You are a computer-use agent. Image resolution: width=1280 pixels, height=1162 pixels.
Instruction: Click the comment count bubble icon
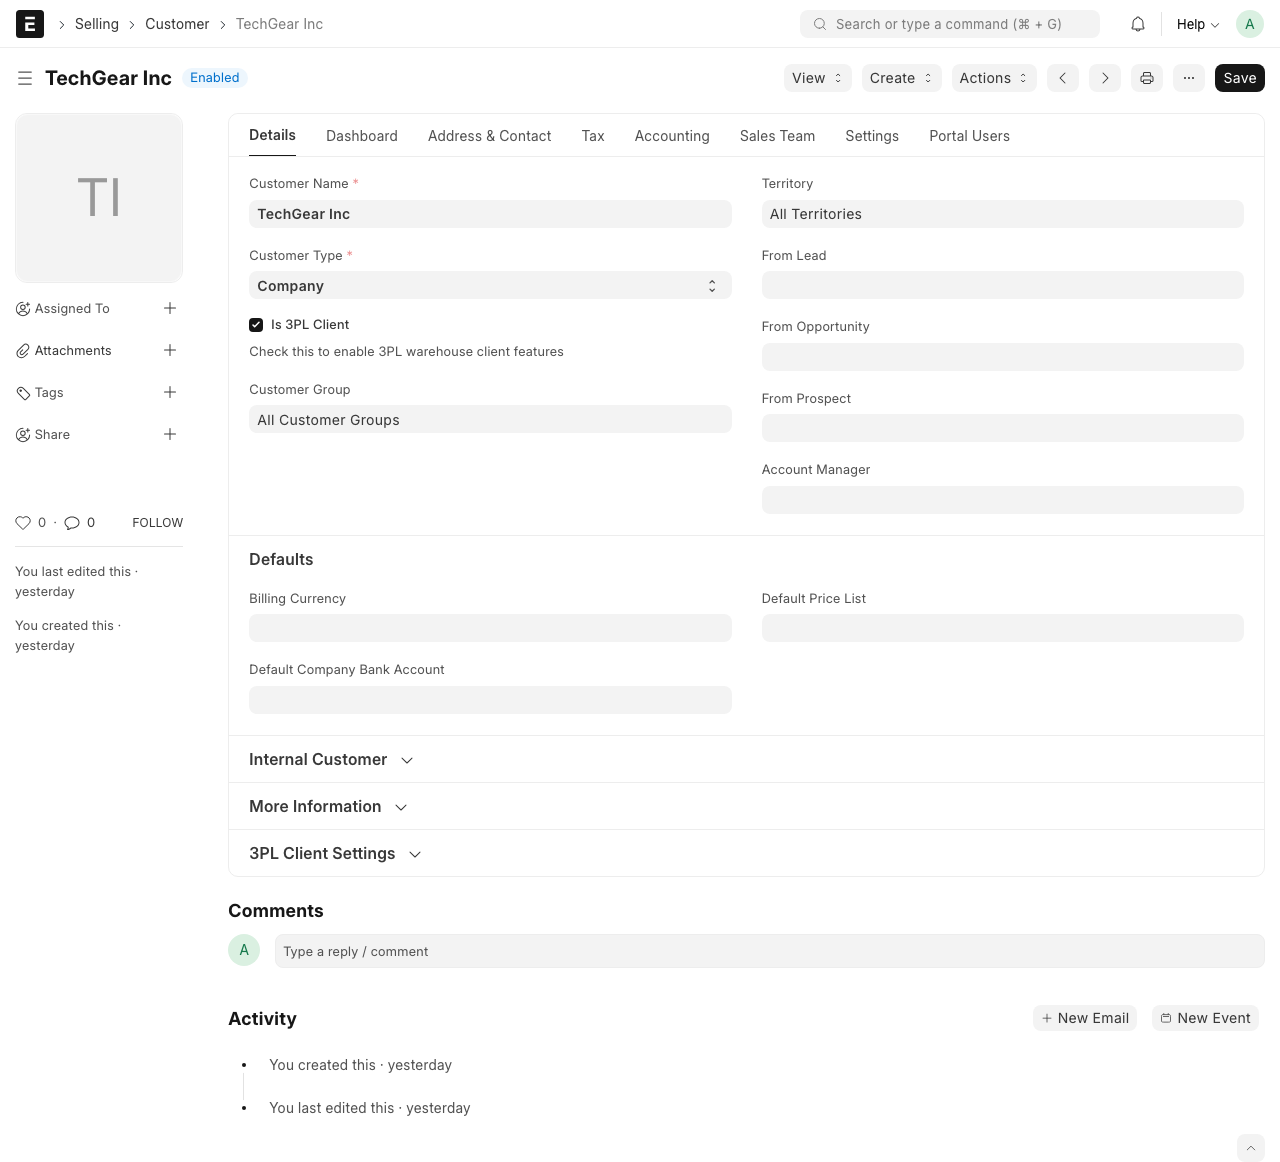[71, 522]
